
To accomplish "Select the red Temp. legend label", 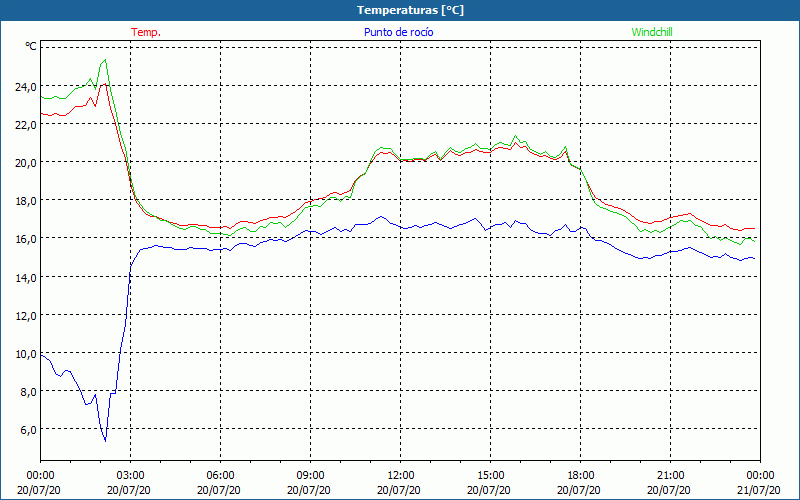I will (x=146, y=32).
